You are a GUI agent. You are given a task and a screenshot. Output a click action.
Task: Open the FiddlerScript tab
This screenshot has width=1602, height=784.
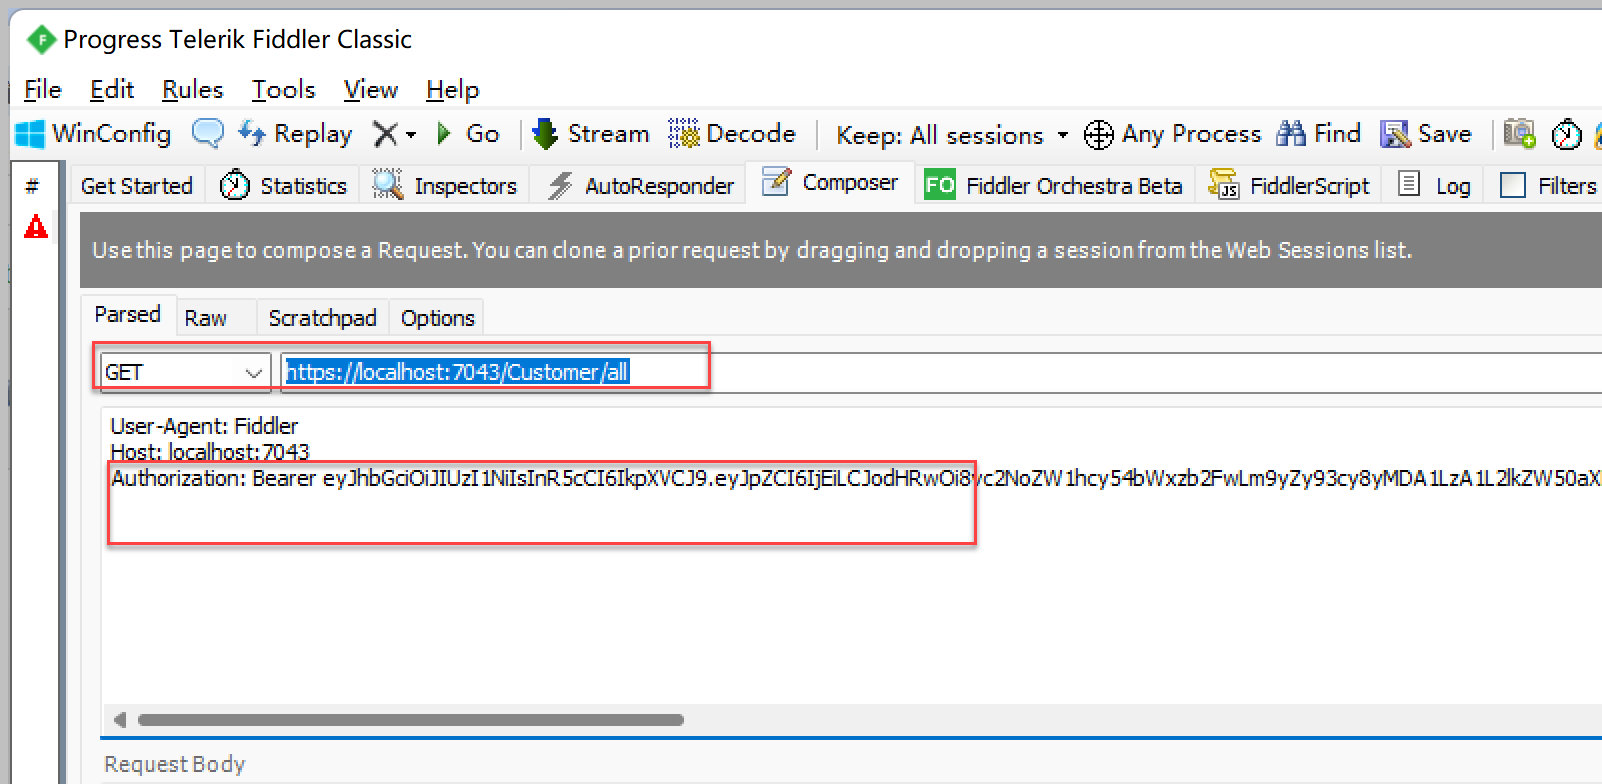point(1289,186)
